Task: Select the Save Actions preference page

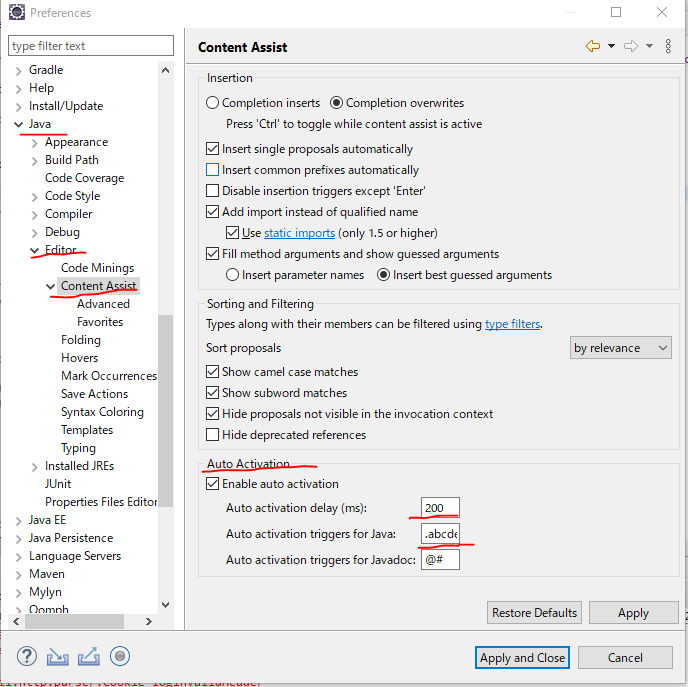Action: pyautogui.click(x=94, y=394)
